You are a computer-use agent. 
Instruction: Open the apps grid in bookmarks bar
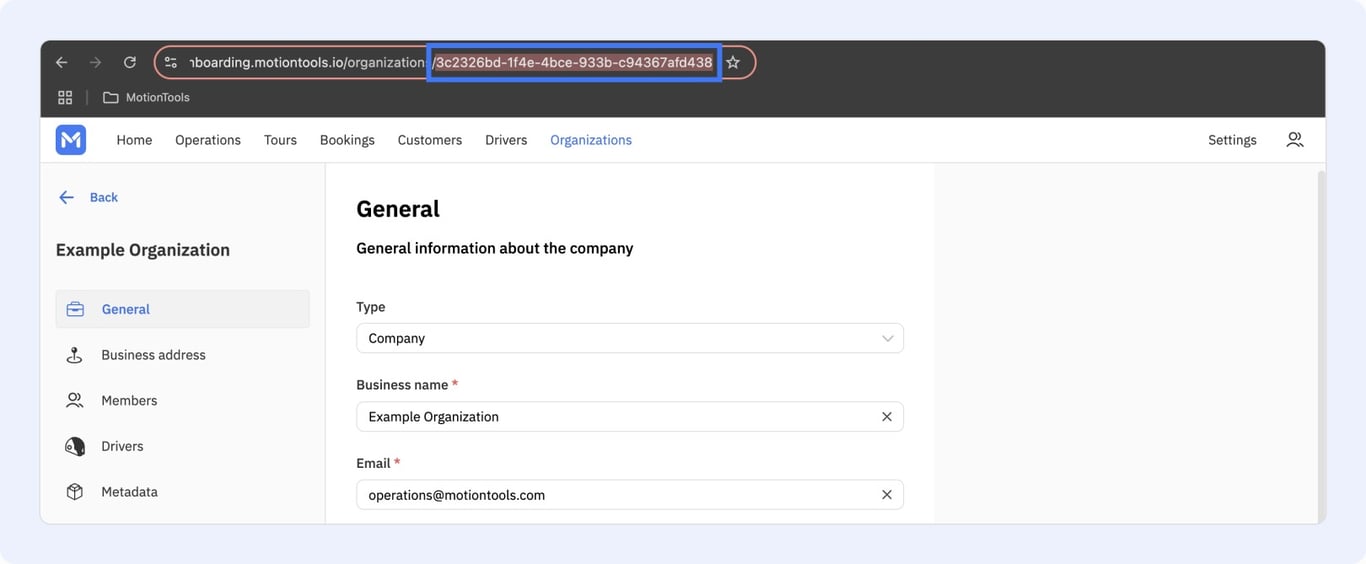pos(65,97)
